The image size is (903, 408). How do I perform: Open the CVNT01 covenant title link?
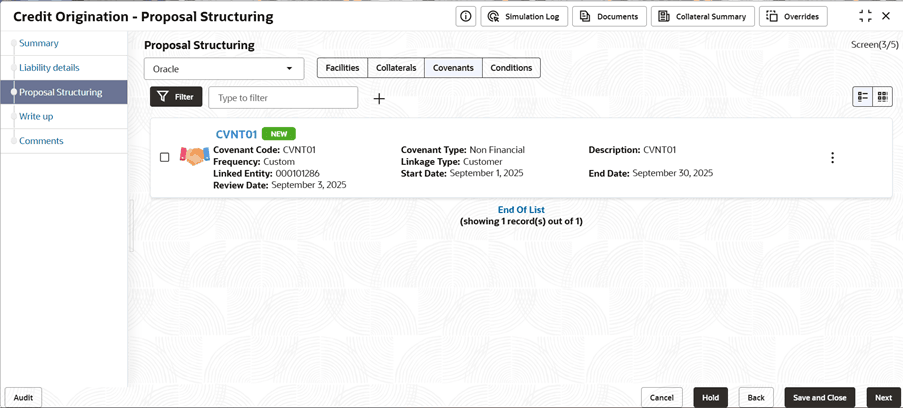coord(236,134)
